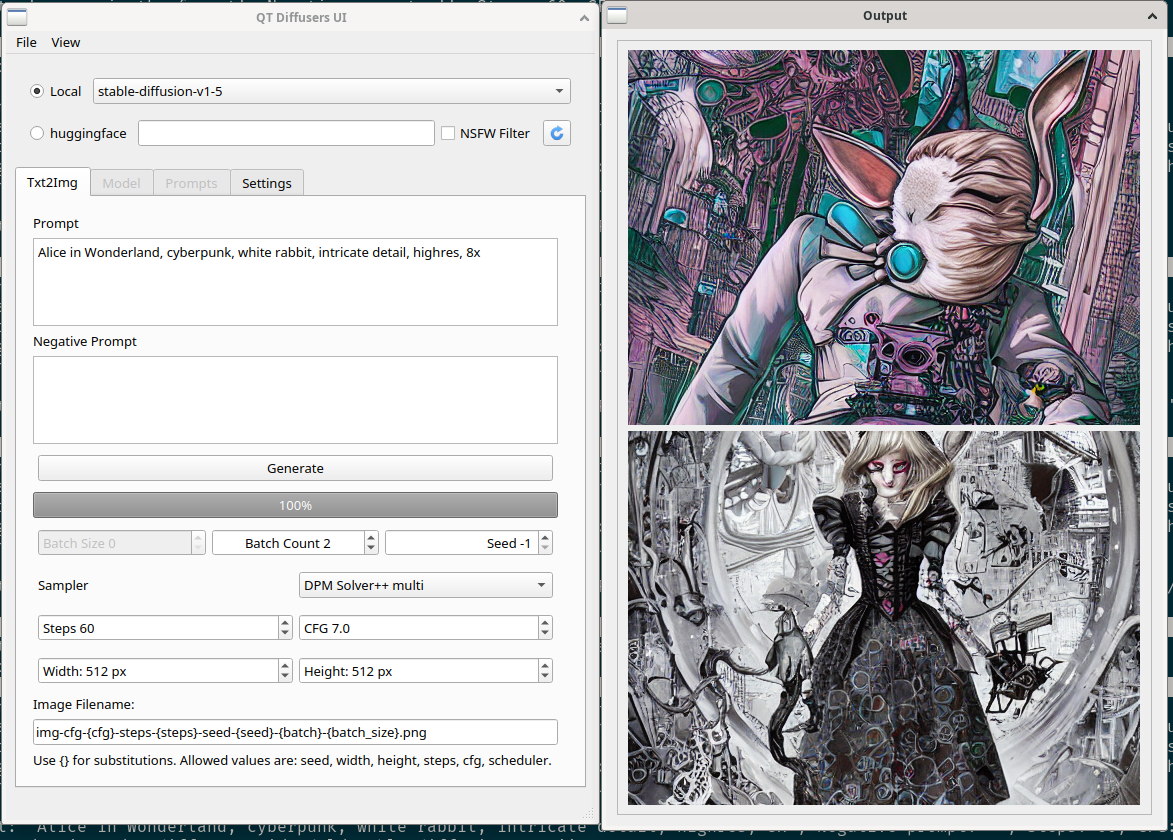Click into the Prompt text box

pos(295,282)
